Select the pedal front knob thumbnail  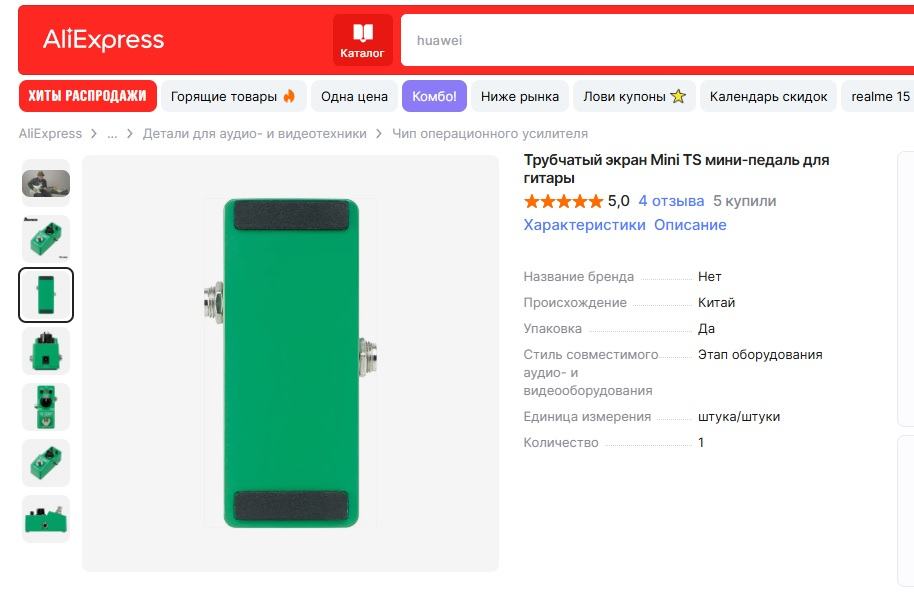46,407
